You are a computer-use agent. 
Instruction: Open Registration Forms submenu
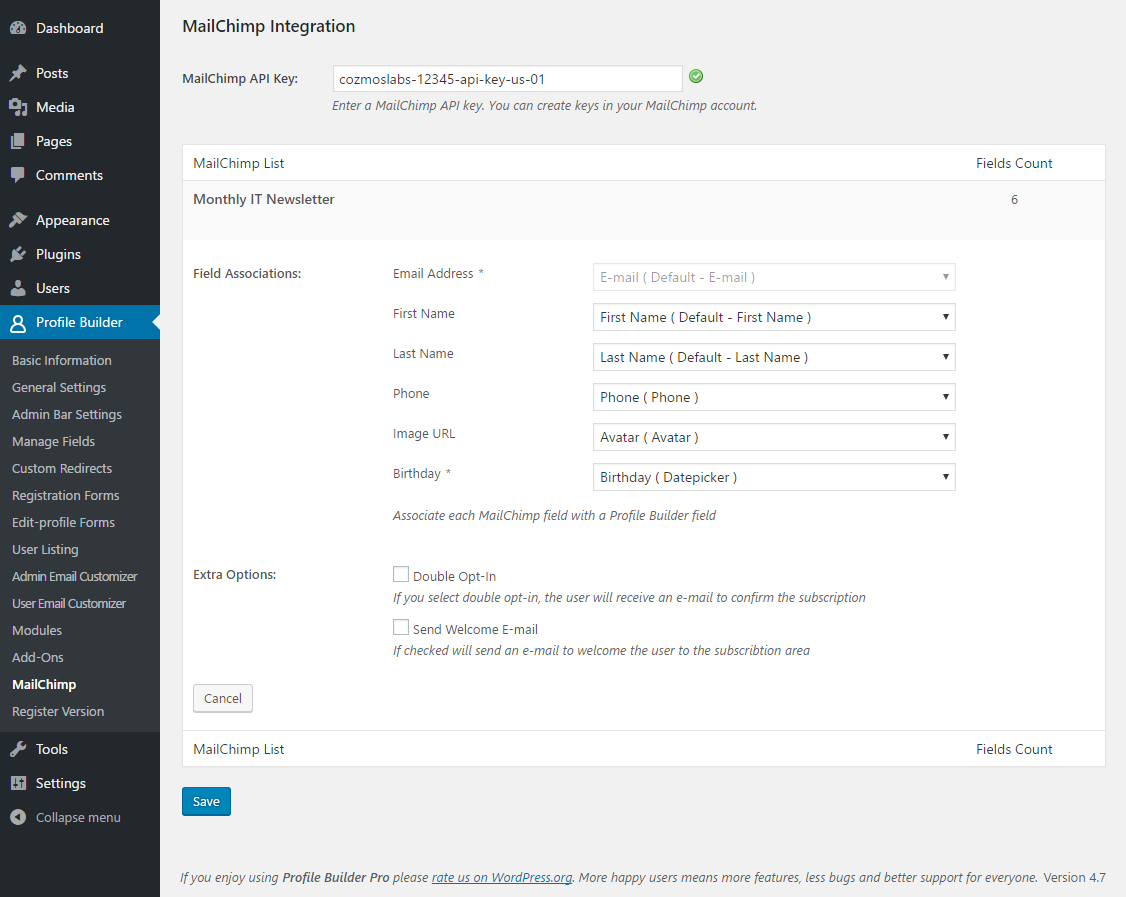65,496
